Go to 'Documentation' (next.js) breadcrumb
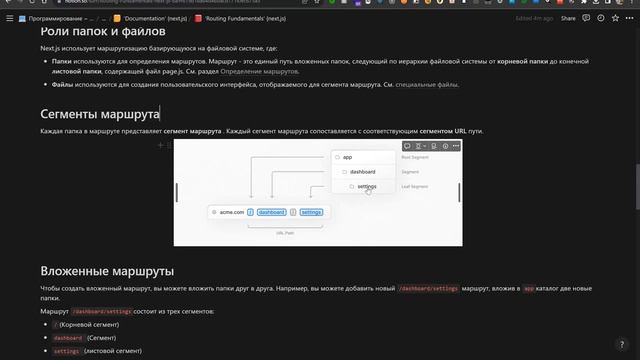This screenshot has width=640, height=360. 150,18
